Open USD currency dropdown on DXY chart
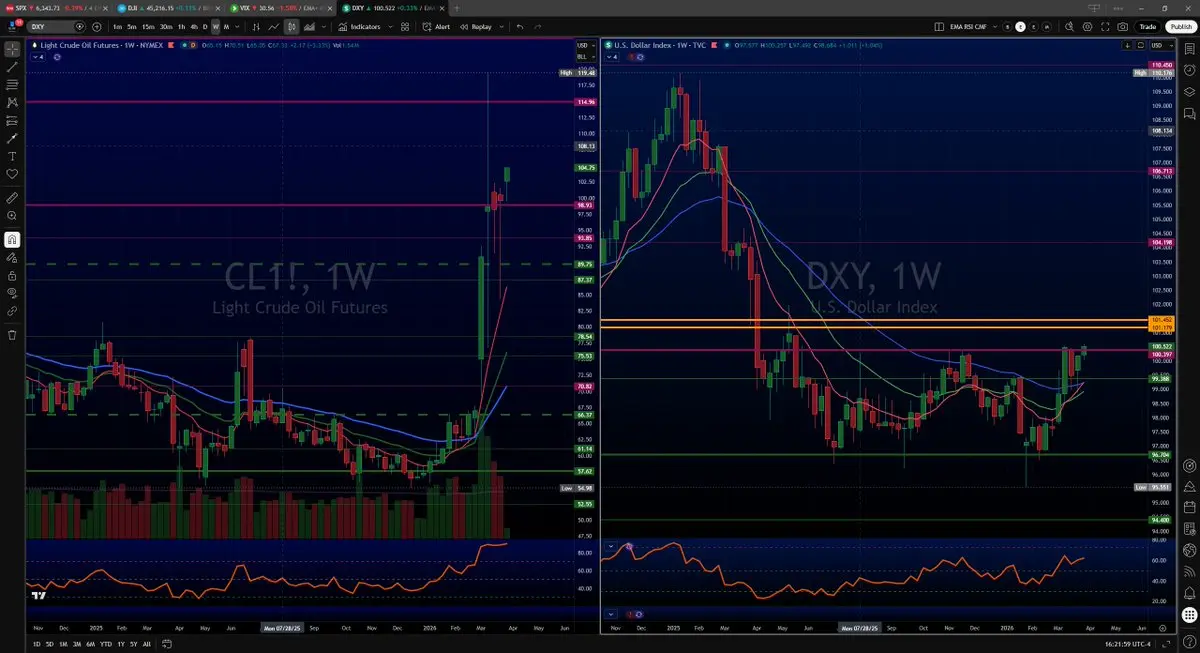 (x=1160, y=46)
